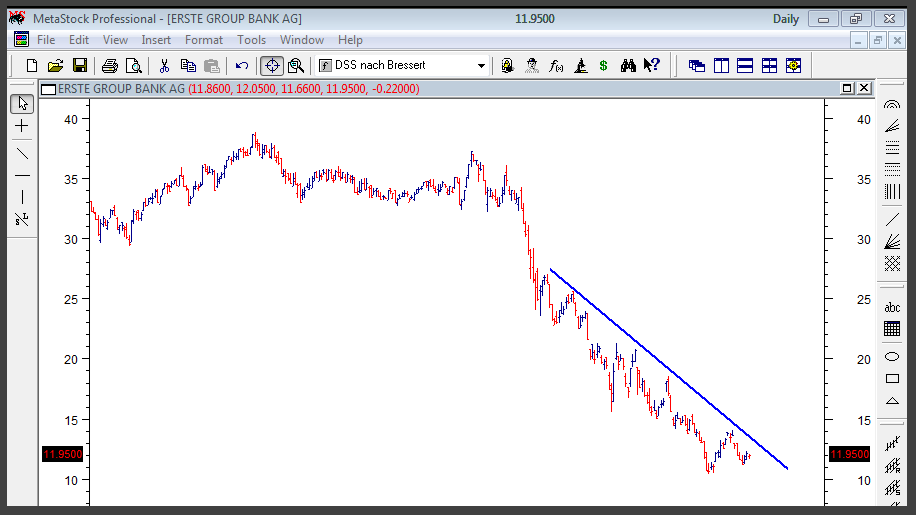Click the blue calendar grid icon
The image size is (916, 515).
(x=892, y=329)
